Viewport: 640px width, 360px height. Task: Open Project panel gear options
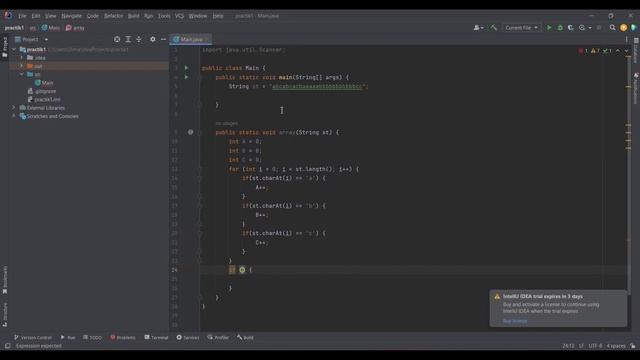(x=153, y=39)
